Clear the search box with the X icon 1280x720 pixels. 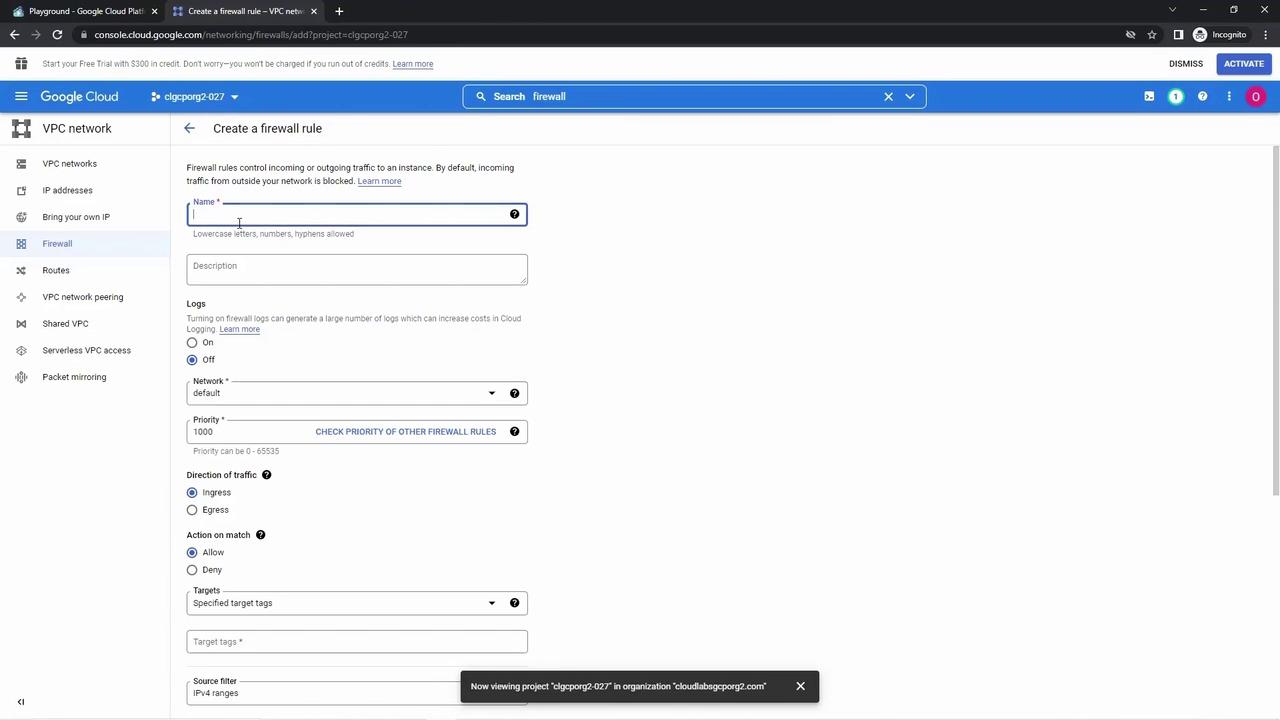[x=888, y=97]
